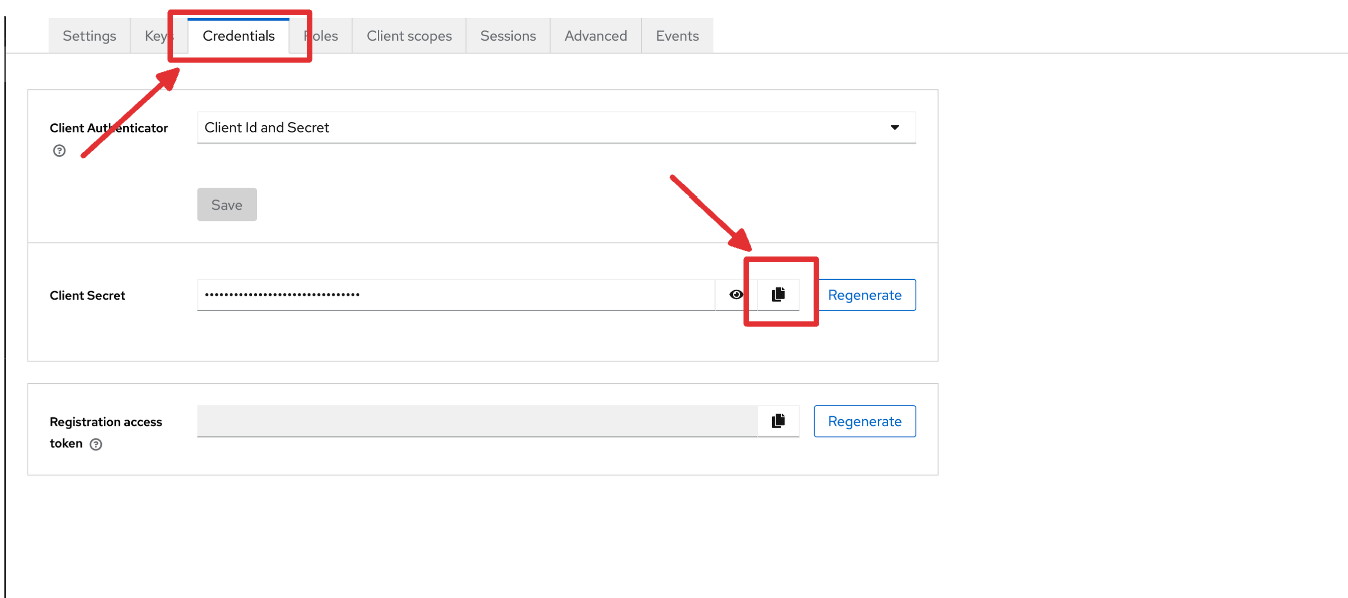Click help icon under Client Authenticator

[59, 151]
